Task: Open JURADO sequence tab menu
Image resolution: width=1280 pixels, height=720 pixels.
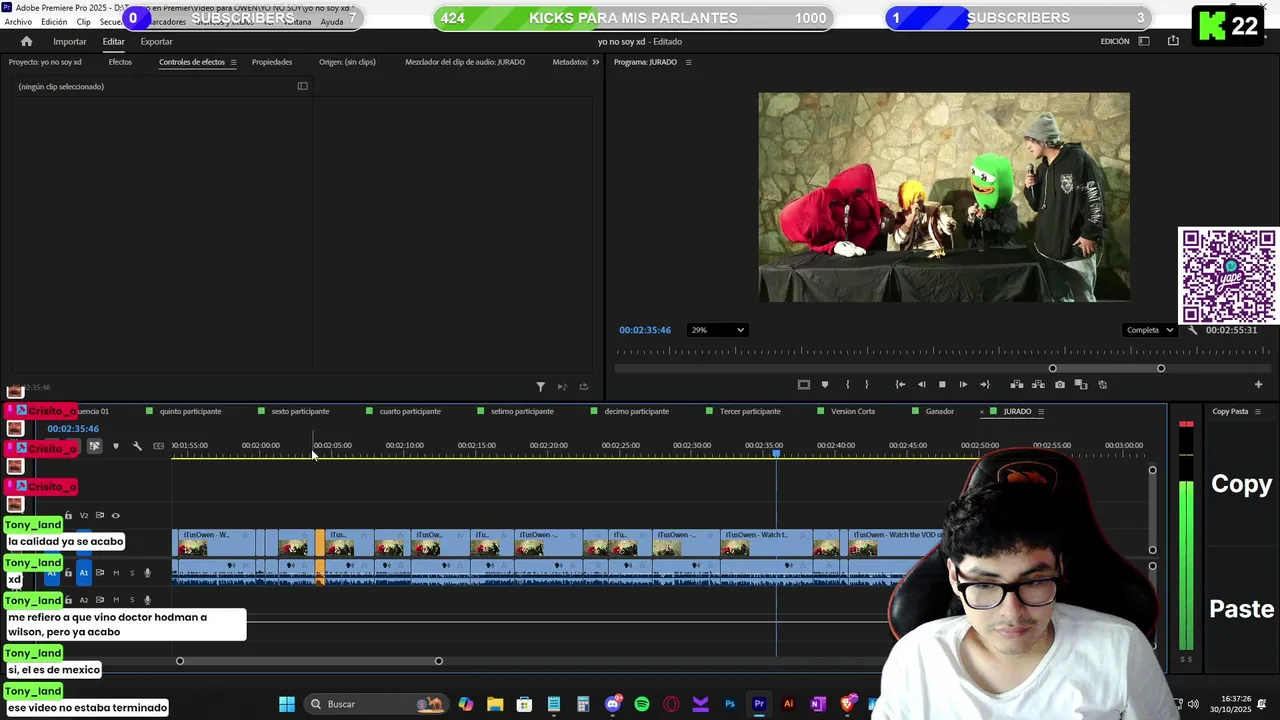Action: pos(1041,411)
